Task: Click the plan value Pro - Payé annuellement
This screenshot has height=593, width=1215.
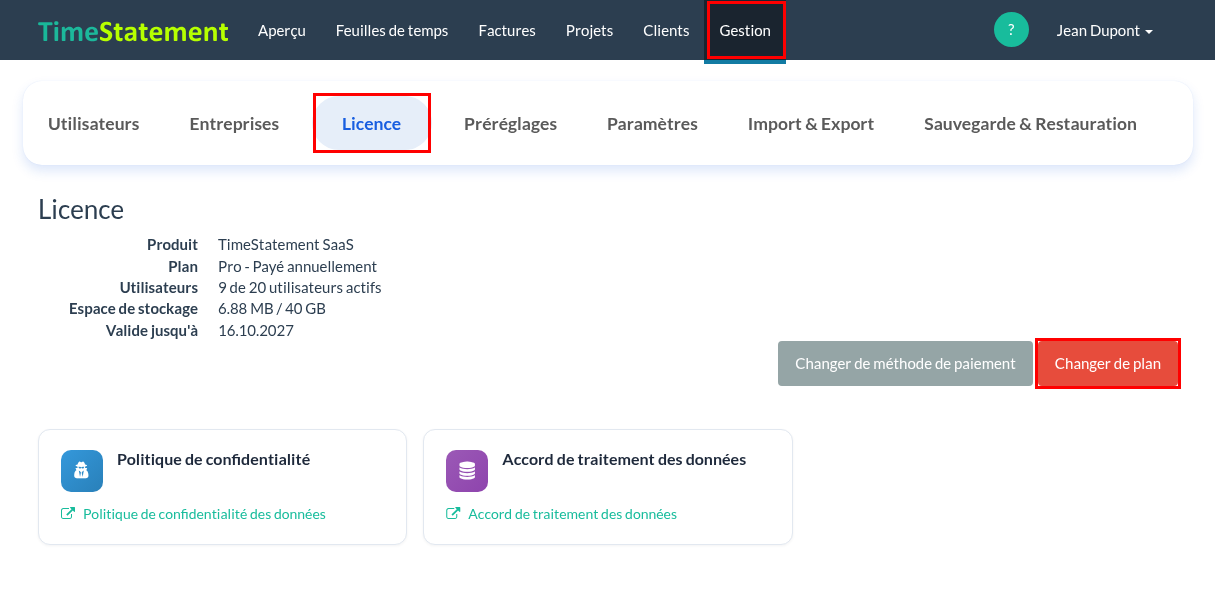Action: click(x=297, y=267)
